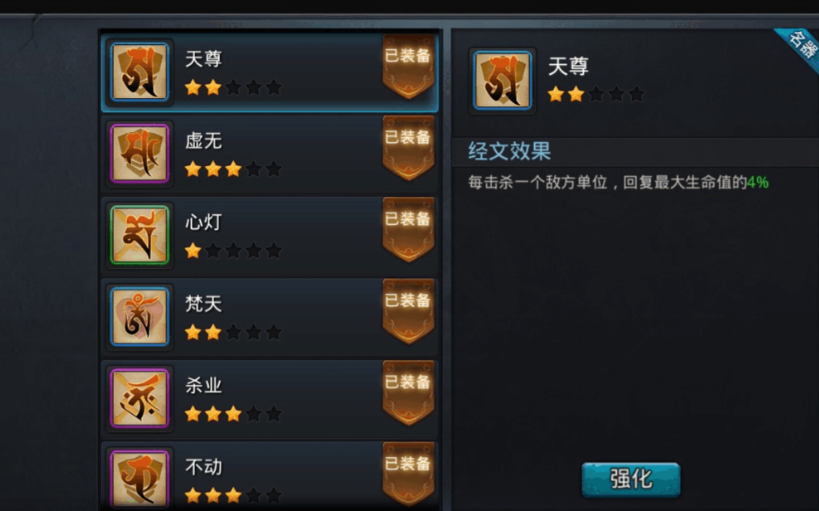Image resolution: width=819 pixels, height=511 pixels.
Task: Select the 虚无 scripture icon
Action: click(x=139, y=153)
